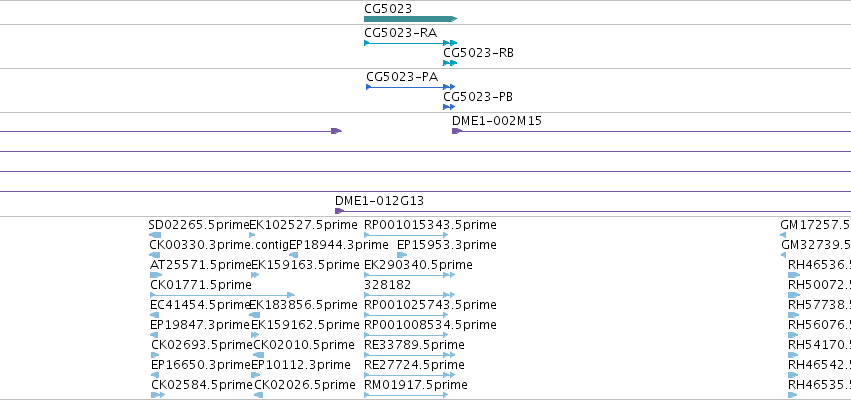851x400 pixels.
Task: Select the CG5023-RB transcript arrows
Action: [x=450, y=63]
